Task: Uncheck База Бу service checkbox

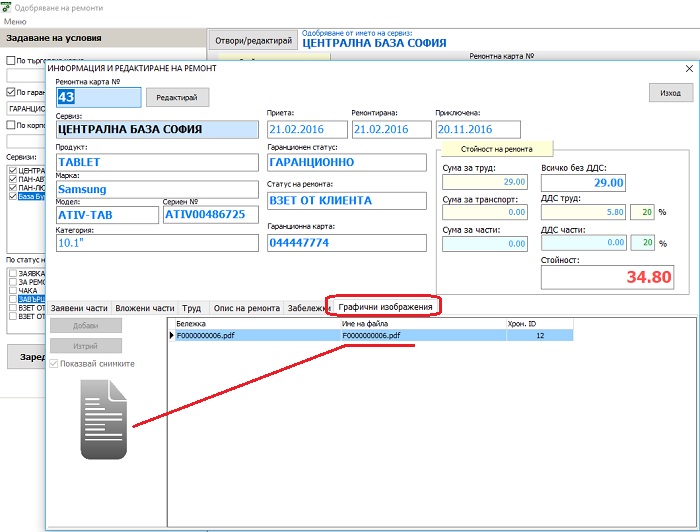Action: (x=13, y=196)
